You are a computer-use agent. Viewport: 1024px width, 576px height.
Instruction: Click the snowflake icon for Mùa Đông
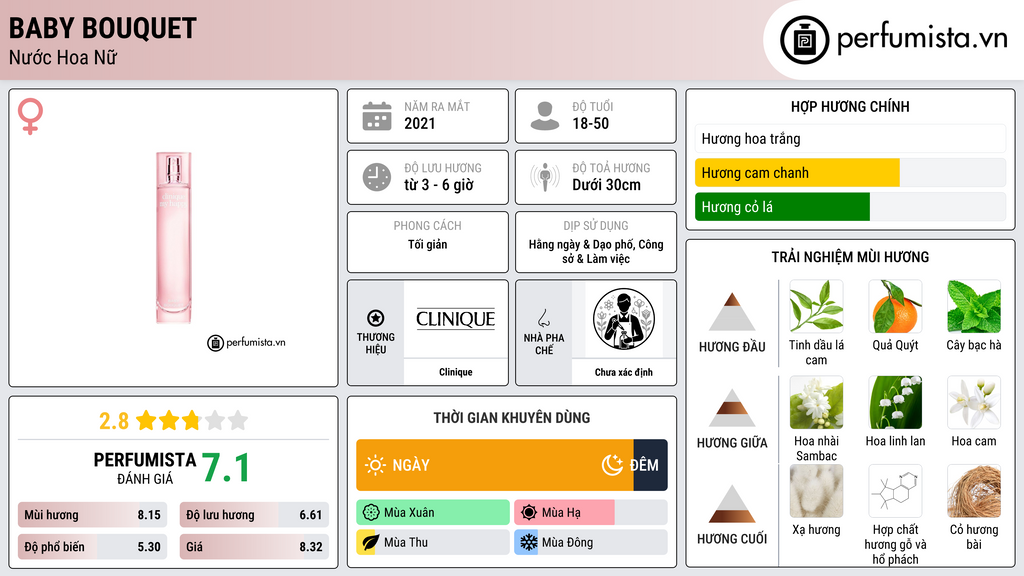tap(528, 542)
